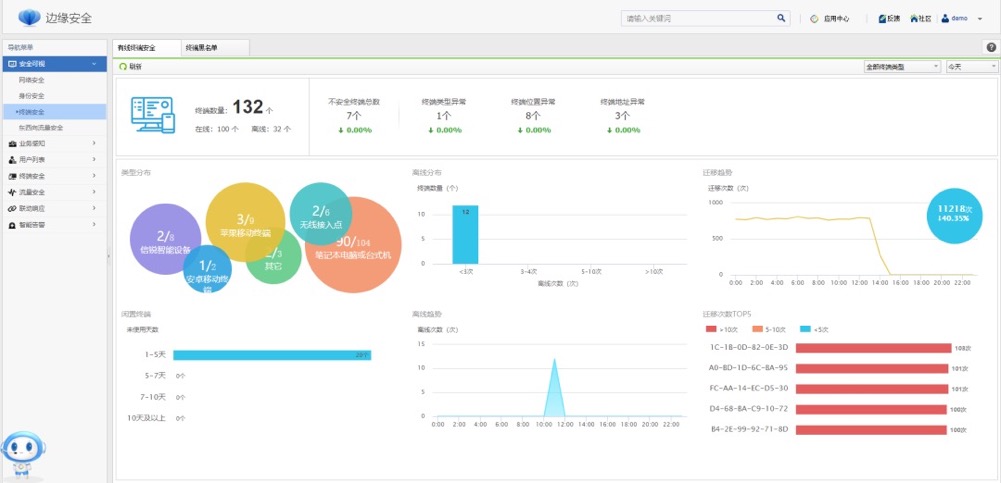This screenshot has width=1001, height=483.
Task: Open the 应用中心 app center icon
Action: 814,19
